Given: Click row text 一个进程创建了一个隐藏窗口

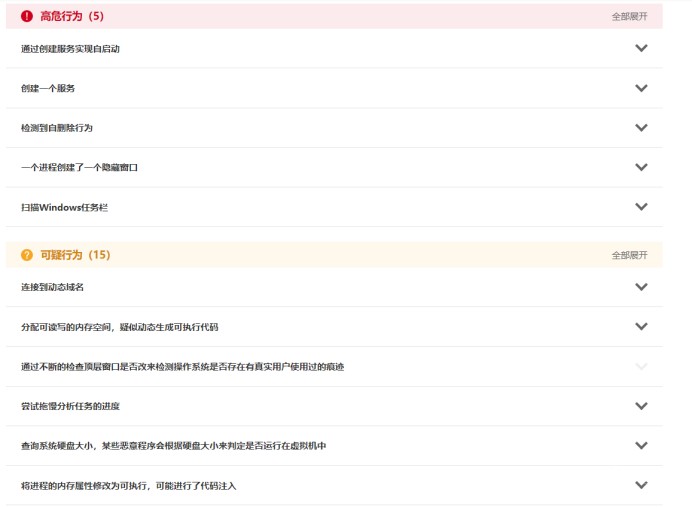Looking at the screenshot, I should tap(79, 168).
